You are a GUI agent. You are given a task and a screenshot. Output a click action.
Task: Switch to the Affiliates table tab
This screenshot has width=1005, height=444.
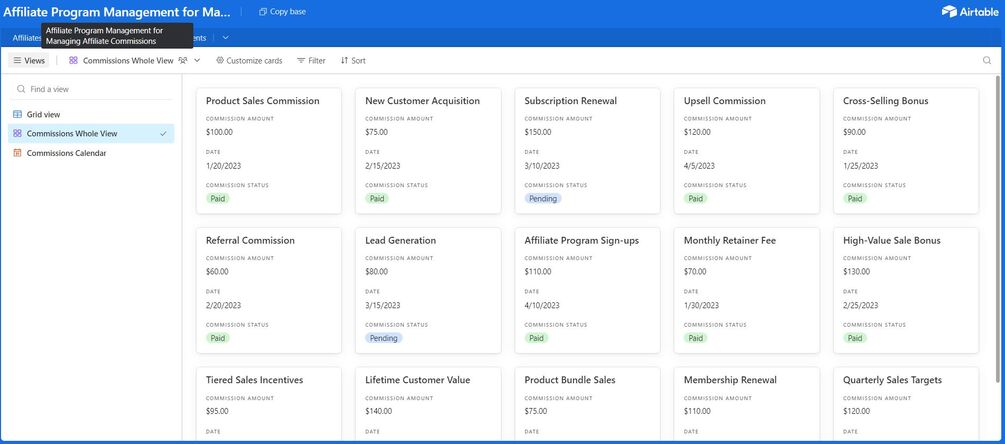[x=26, y=38]
